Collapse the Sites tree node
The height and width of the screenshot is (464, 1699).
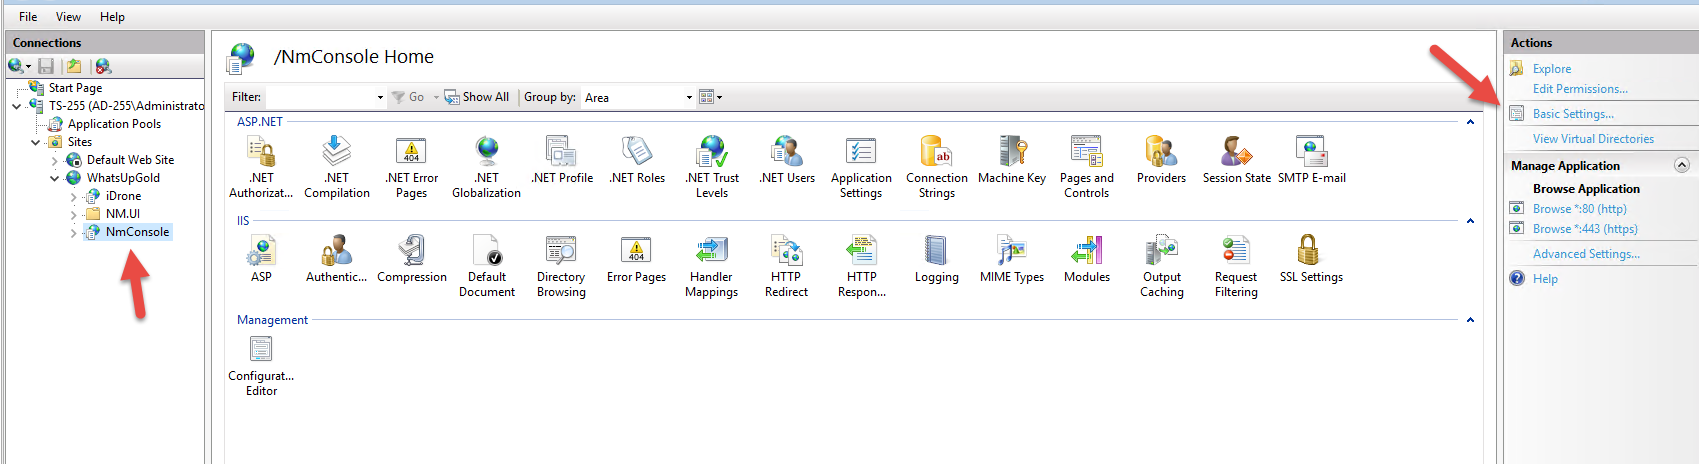[35, 142]
